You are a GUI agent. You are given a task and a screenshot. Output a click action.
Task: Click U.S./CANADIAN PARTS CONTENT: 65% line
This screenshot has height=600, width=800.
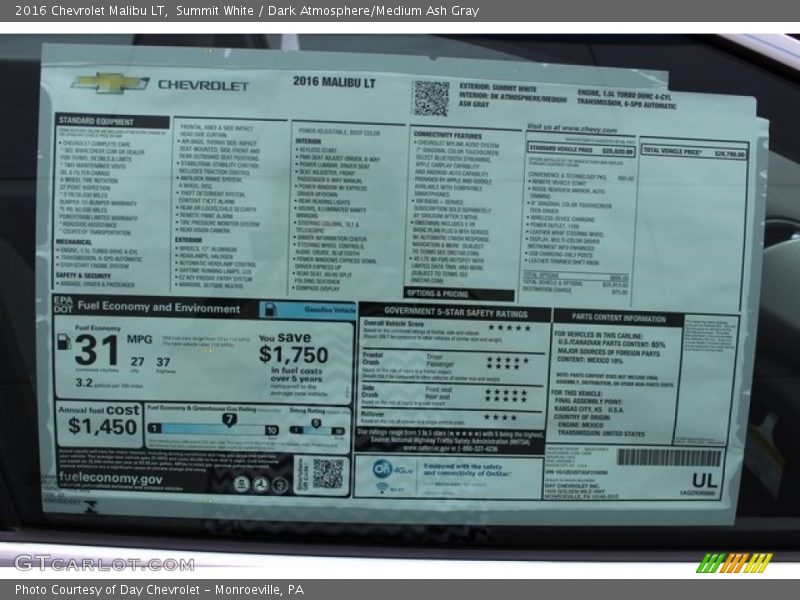click(x=611, y=344)
